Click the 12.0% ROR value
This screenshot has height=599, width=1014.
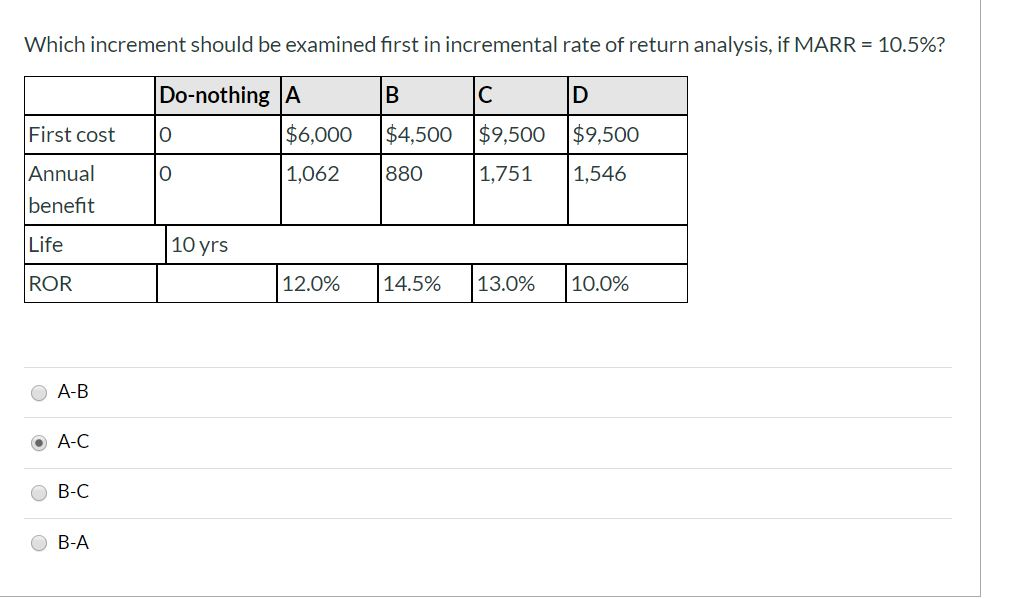tap(311, 283)
